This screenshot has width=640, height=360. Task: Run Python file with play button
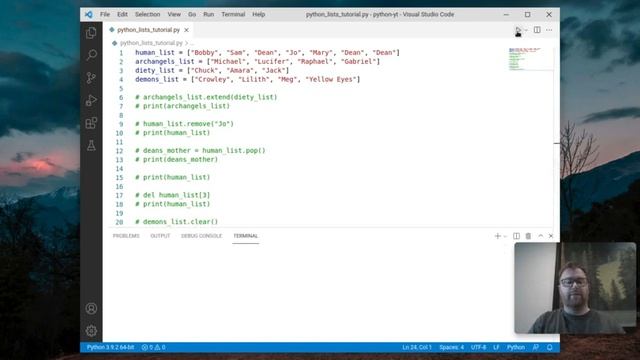[518, 30]
